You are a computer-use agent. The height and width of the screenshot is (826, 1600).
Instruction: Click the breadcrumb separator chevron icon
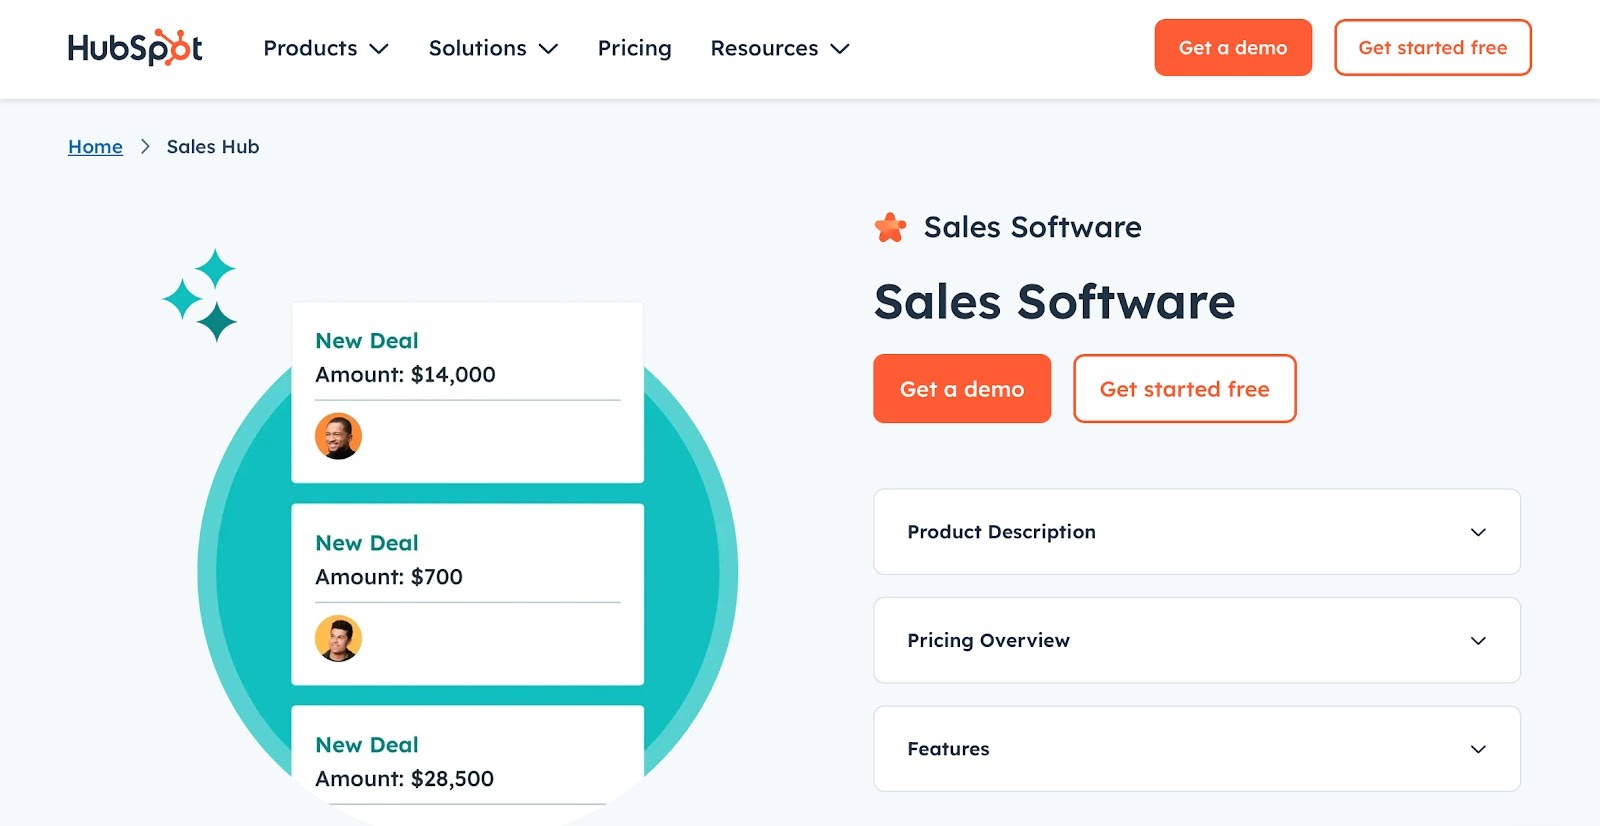pyautogui.click(x=145, y=147)
